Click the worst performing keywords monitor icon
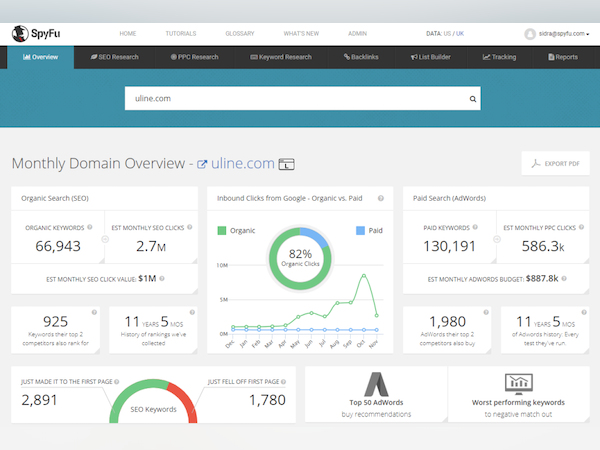 point(518,384)
